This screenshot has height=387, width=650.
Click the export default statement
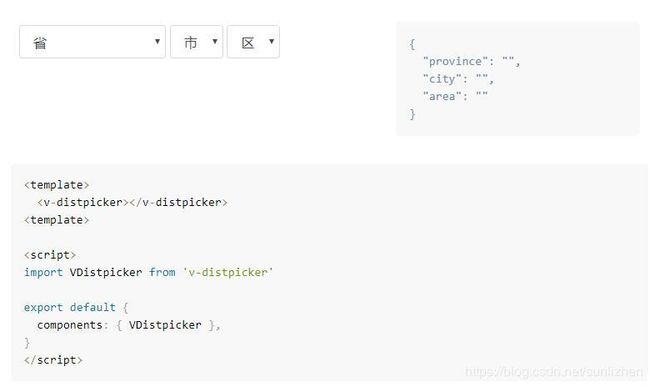tap(70, 307)
